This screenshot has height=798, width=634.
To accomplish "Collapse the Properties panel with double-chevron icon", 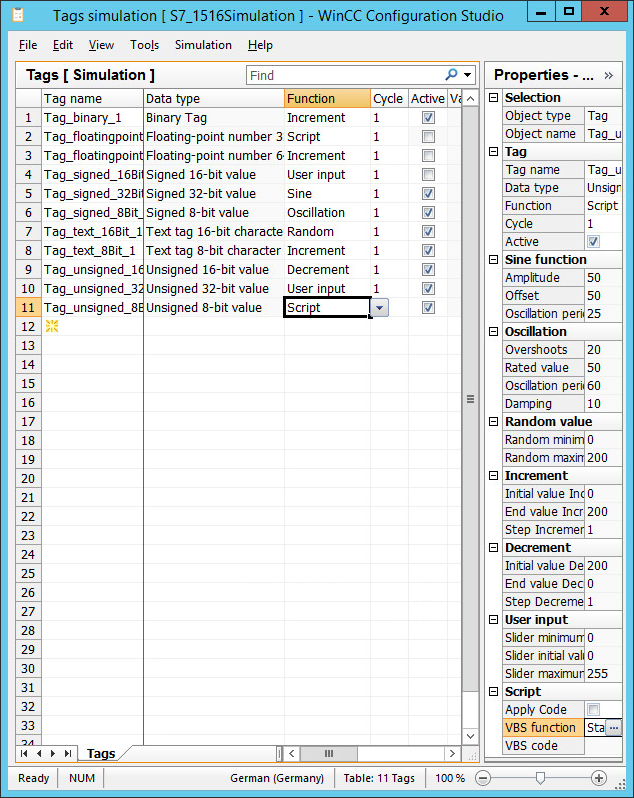I will point(609,75).
